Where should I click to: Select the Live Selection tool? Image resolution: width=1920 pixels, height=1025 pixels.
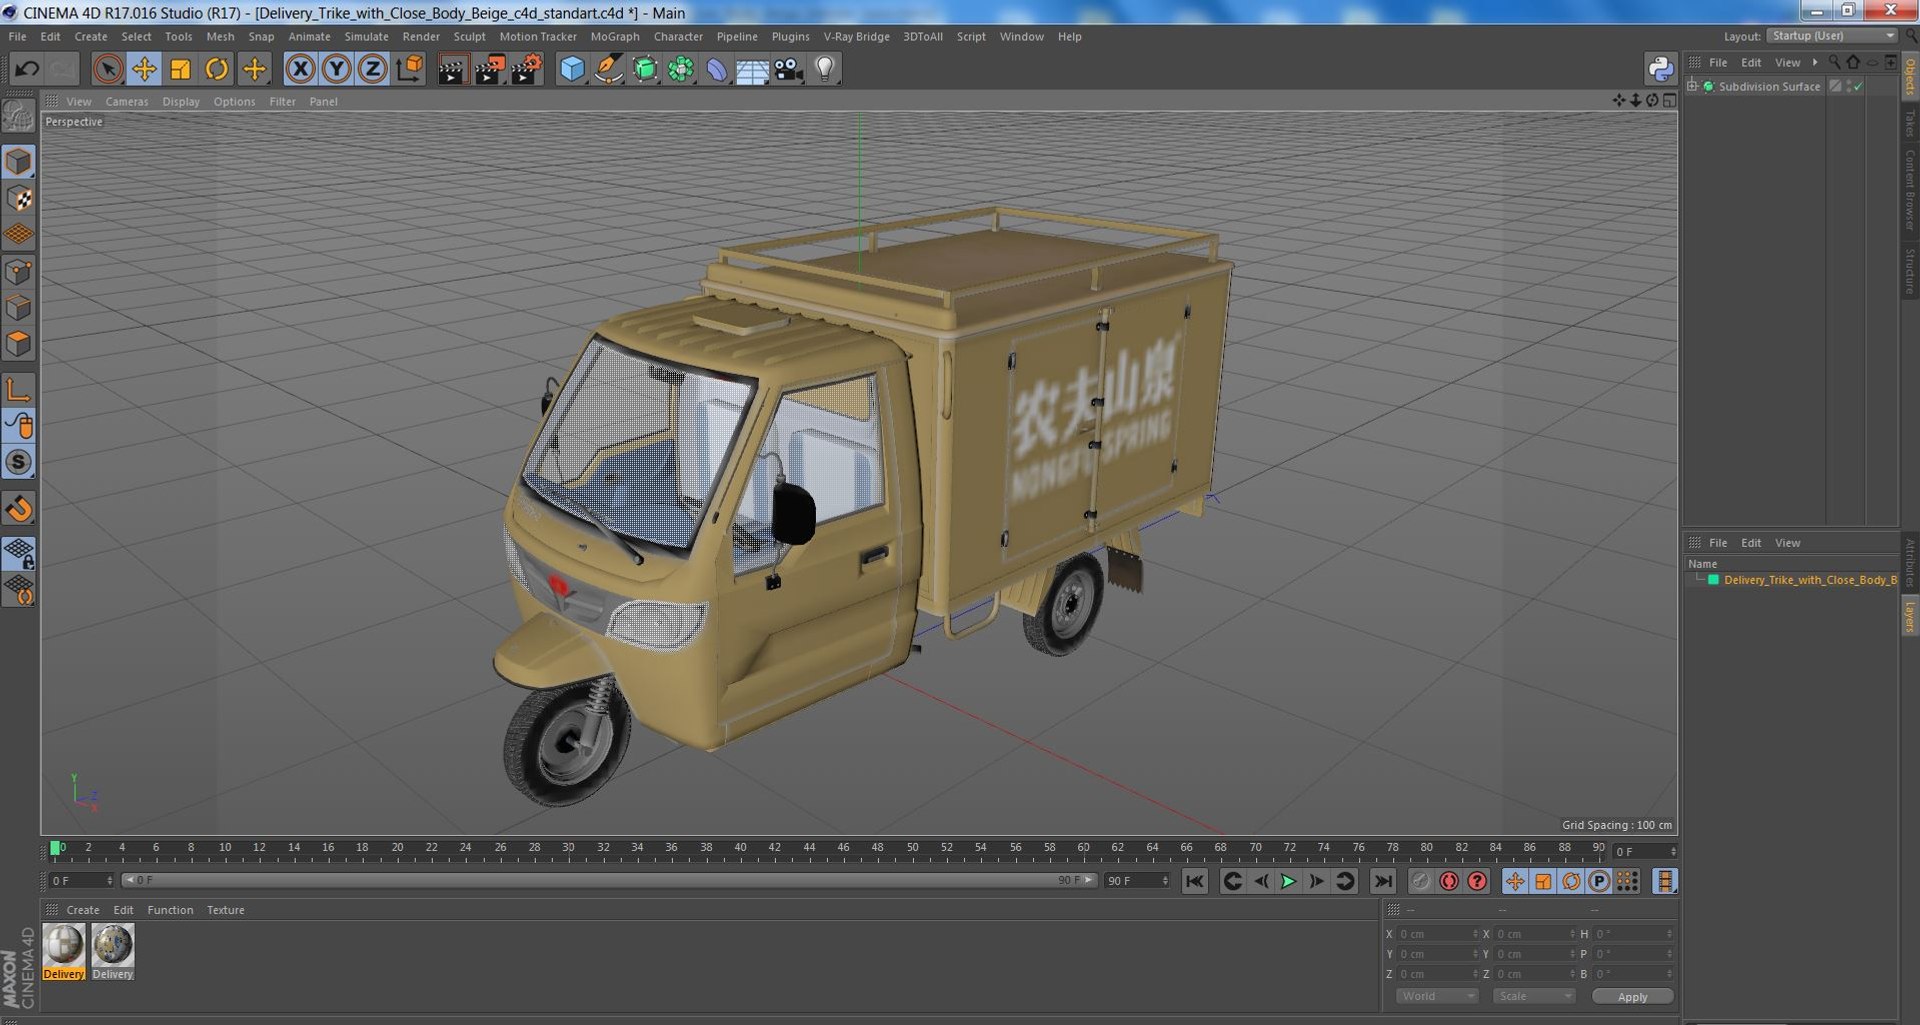(x=108, y=69)
